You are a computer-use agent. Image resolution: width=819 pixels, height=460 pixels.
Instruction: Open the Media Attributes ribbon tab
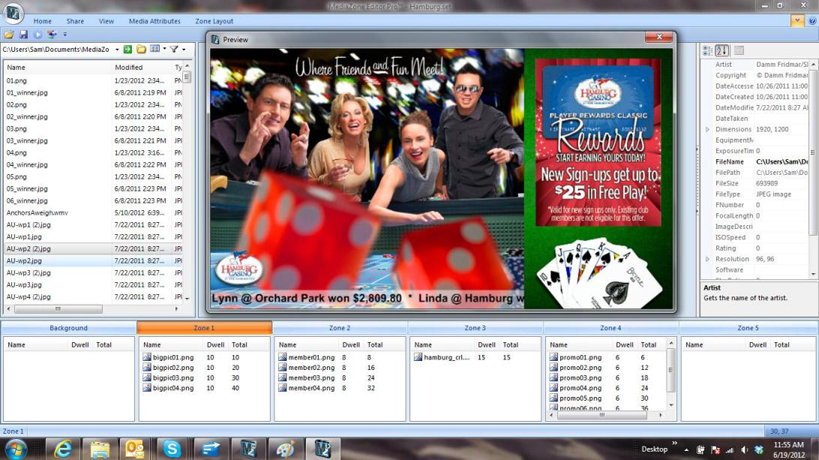[154, 21]
